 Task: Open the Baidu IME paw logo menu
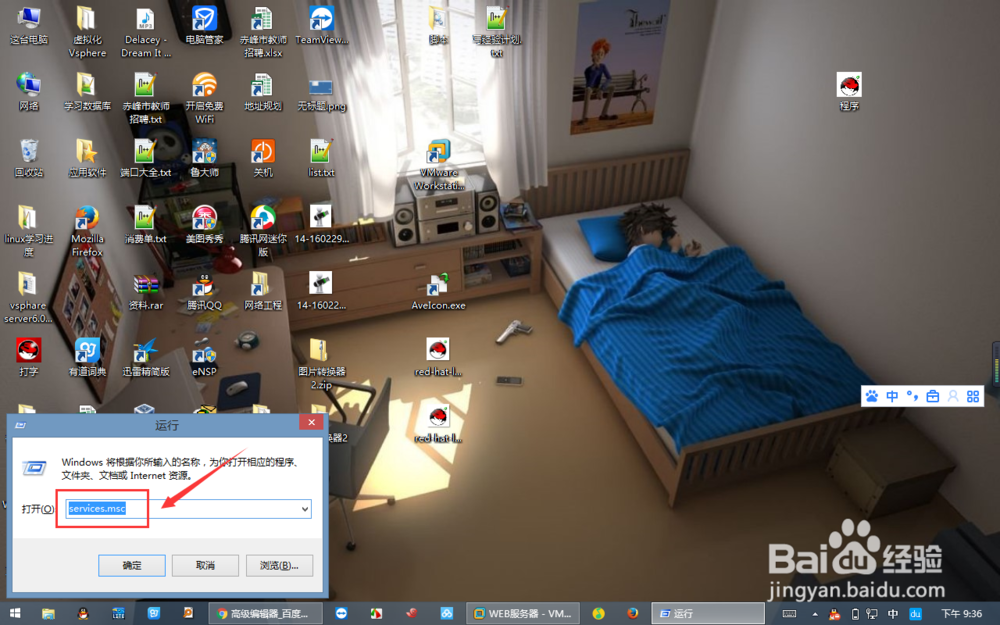point(872,396)
